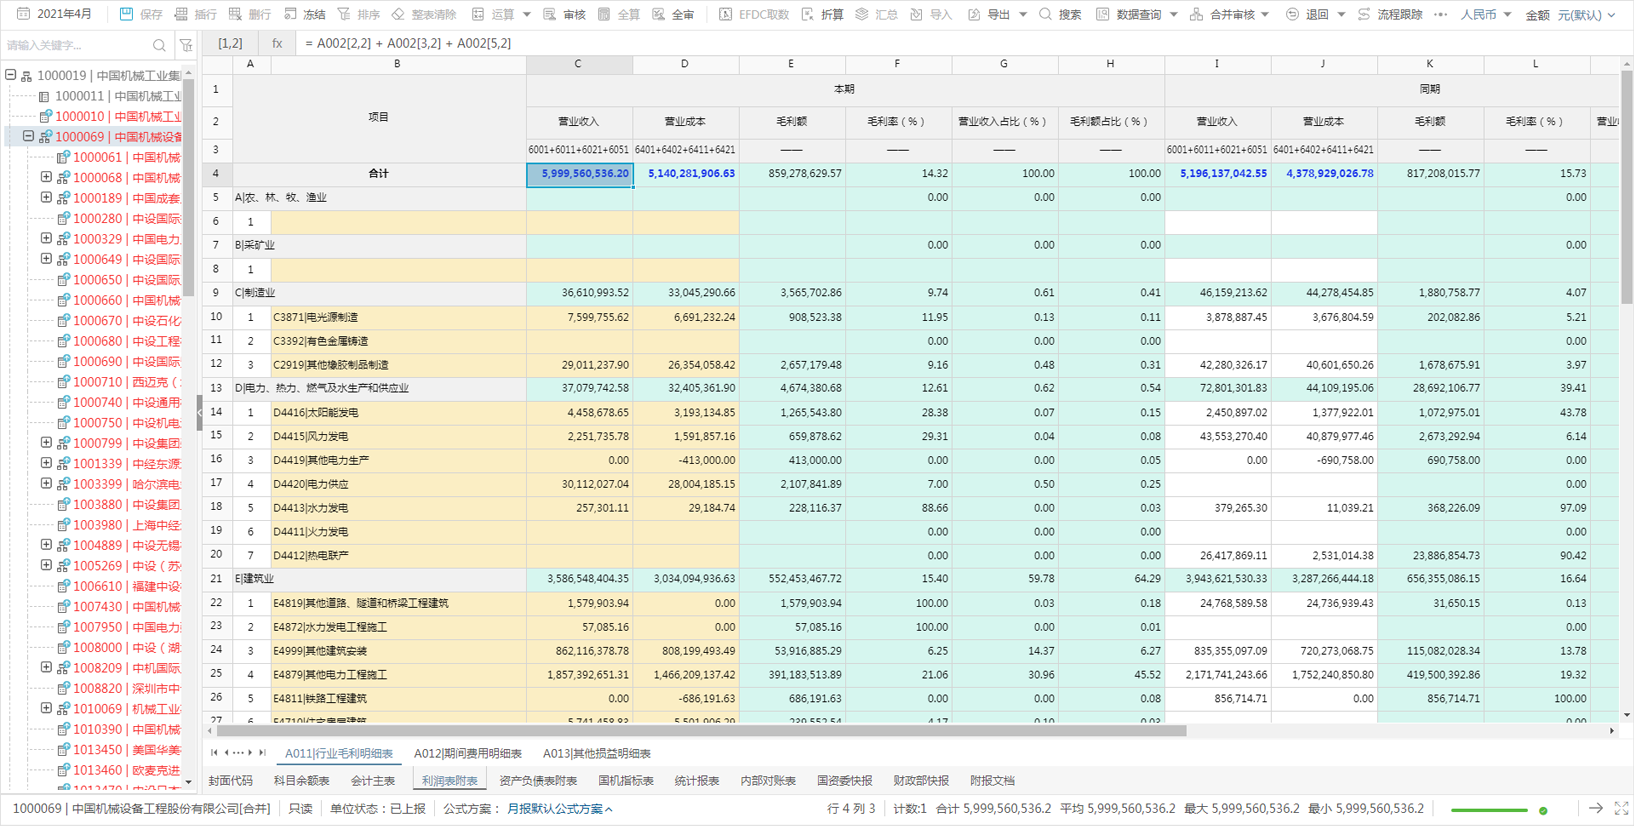This screenshot has height=826, width=1634.
Task: Click the Full Calculate (全算) icon
Action: point(604,14)
